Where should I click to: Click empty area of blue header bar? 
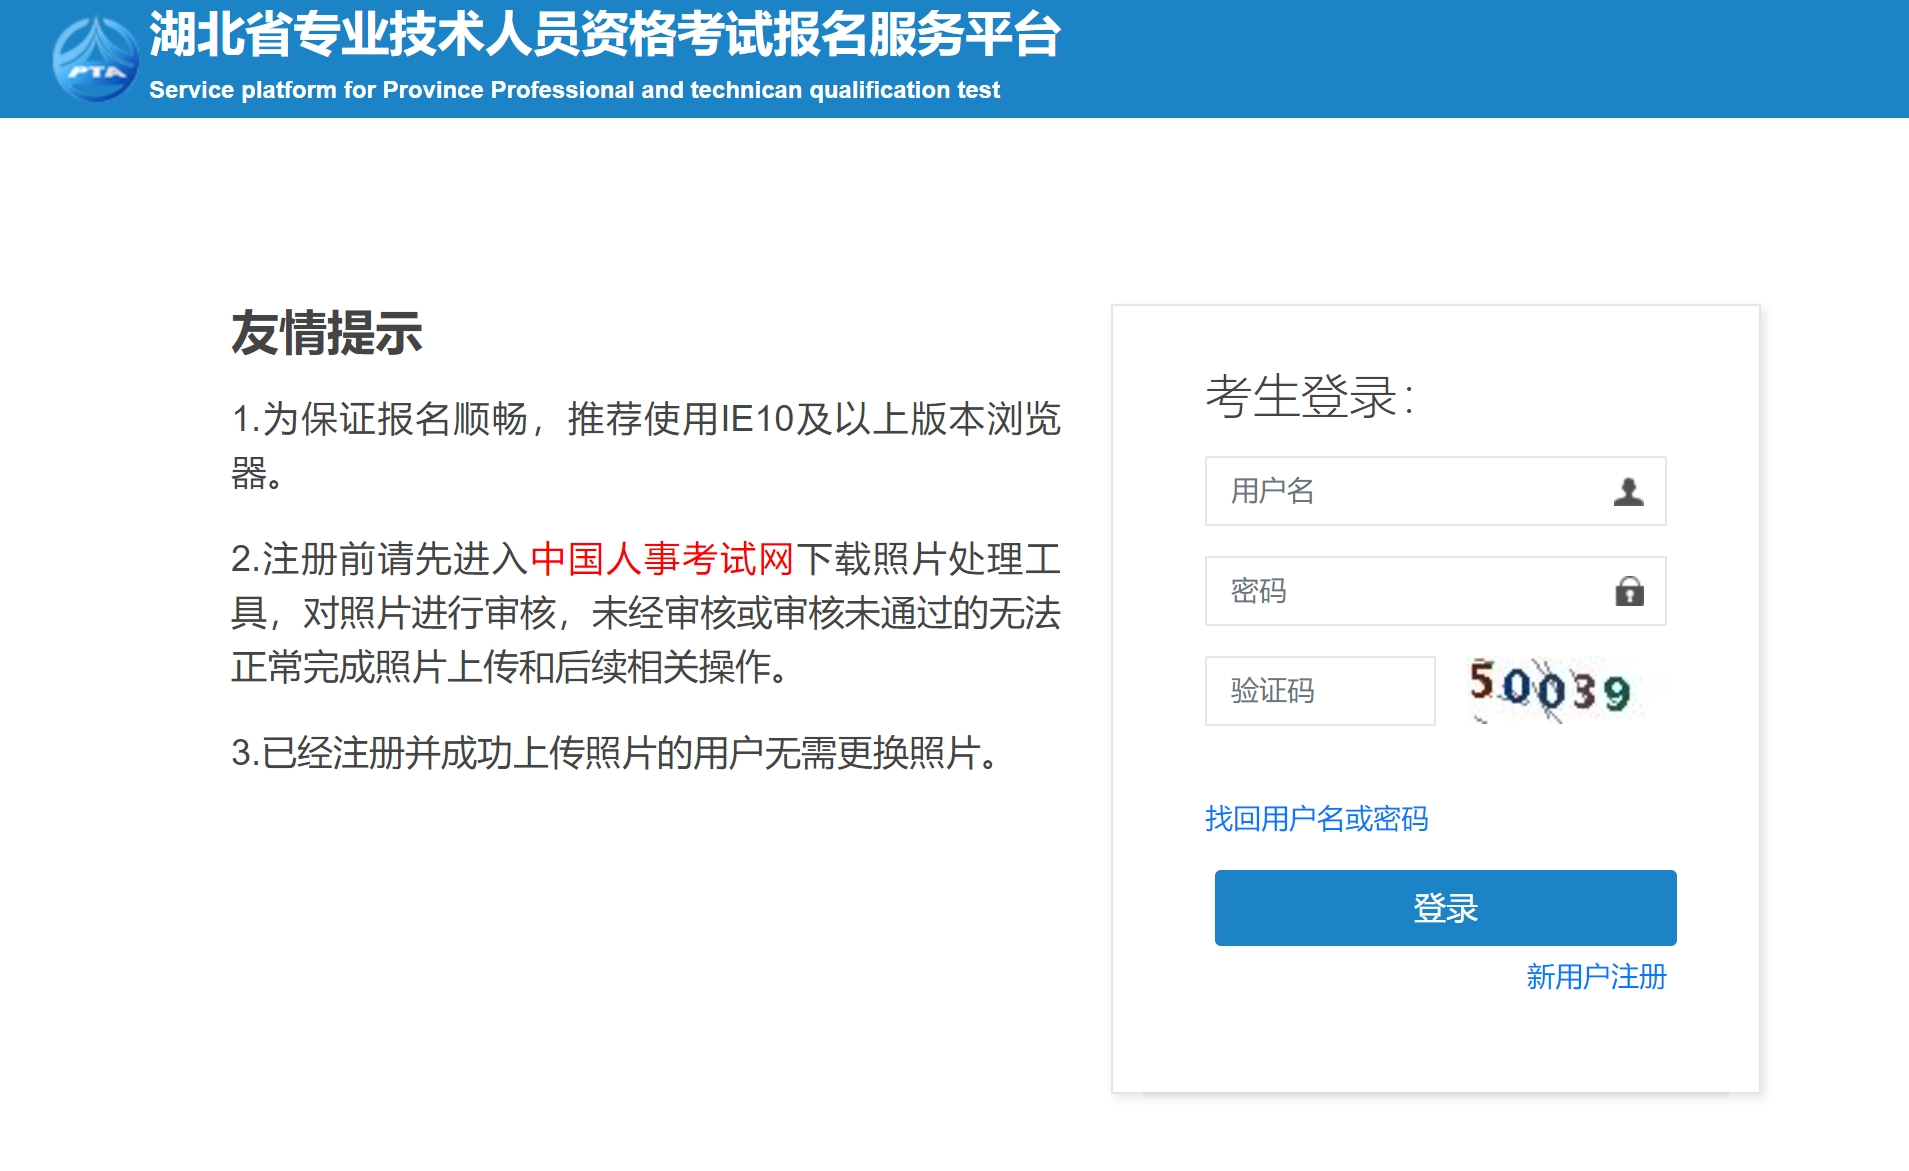point(1480,58)
